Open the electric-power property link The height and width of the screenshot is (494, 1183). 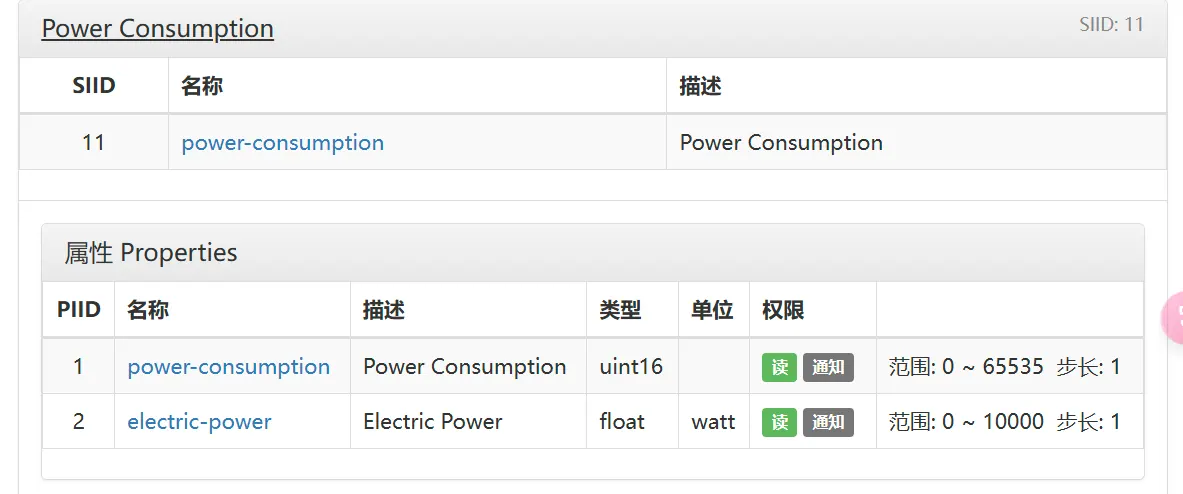coord(199,422)
